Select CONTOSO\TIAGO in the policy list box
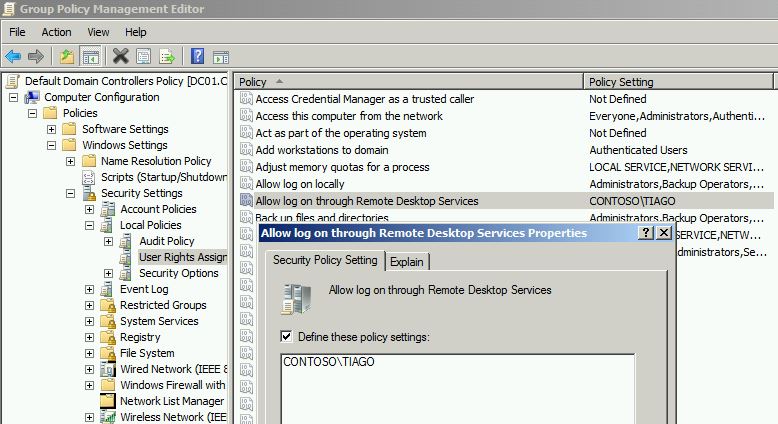This screenshot has width=778, height=424. (329, 361)
